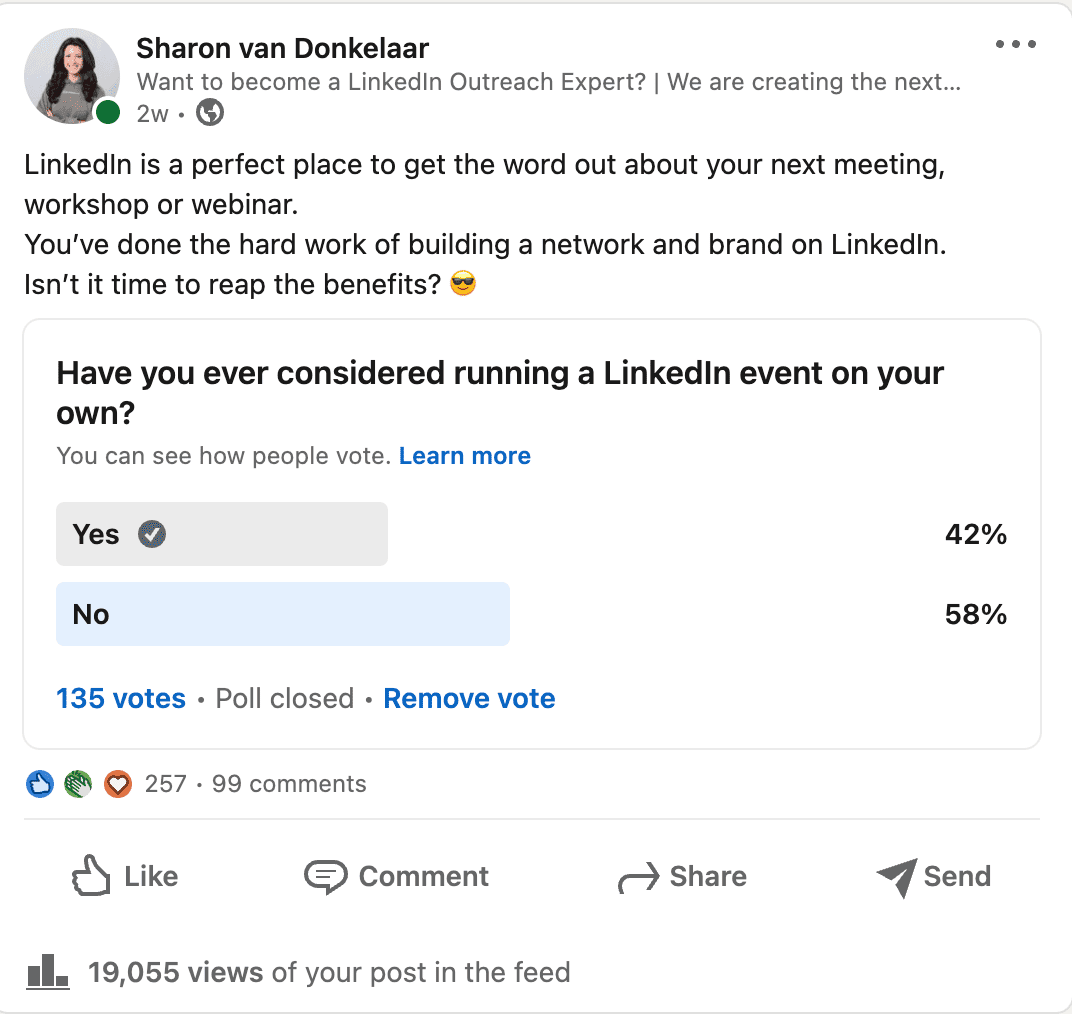This screenshot has height=1014, width=1072.
Task: Open the Learn more link
Action: pos(465,455)
